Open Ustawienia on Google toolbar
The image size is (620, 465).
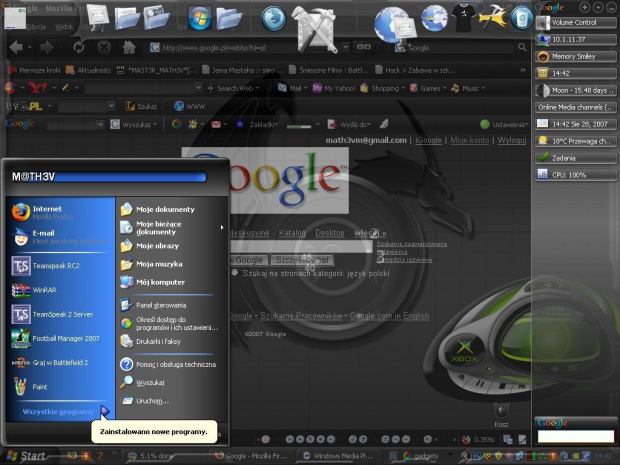(x=504, y=124)
